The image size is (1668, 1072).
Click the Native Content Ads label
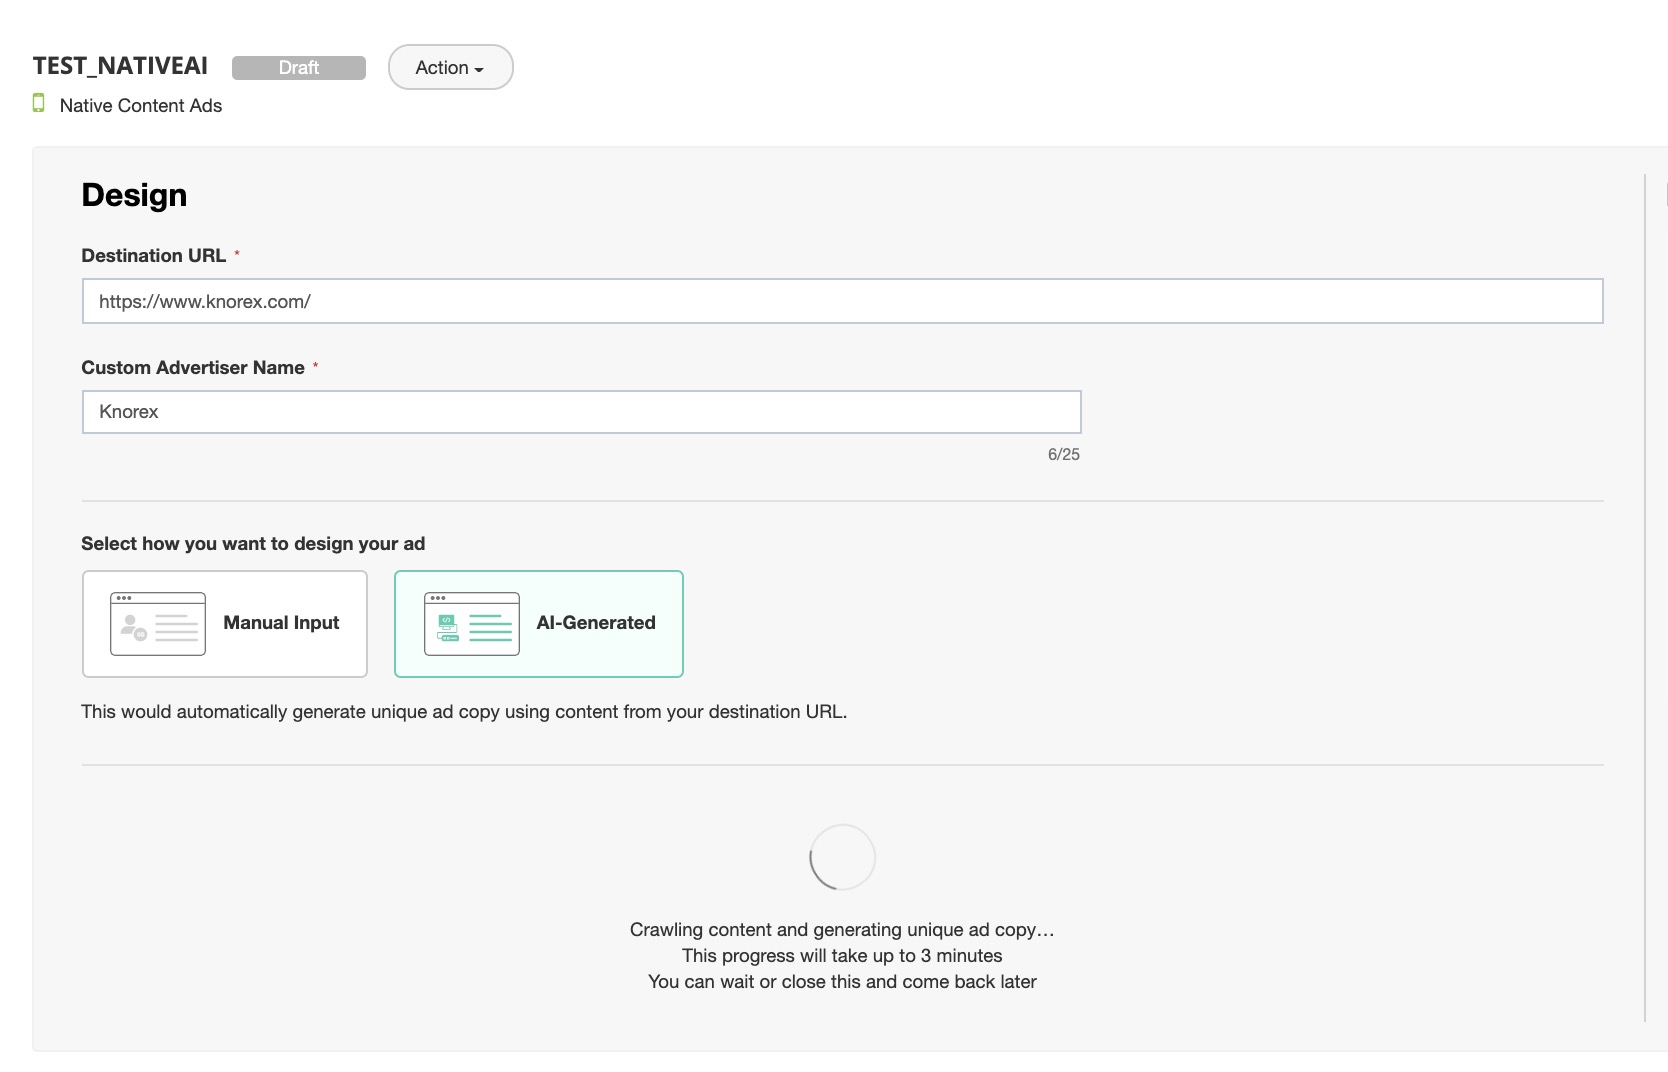[x=141, y=106]
